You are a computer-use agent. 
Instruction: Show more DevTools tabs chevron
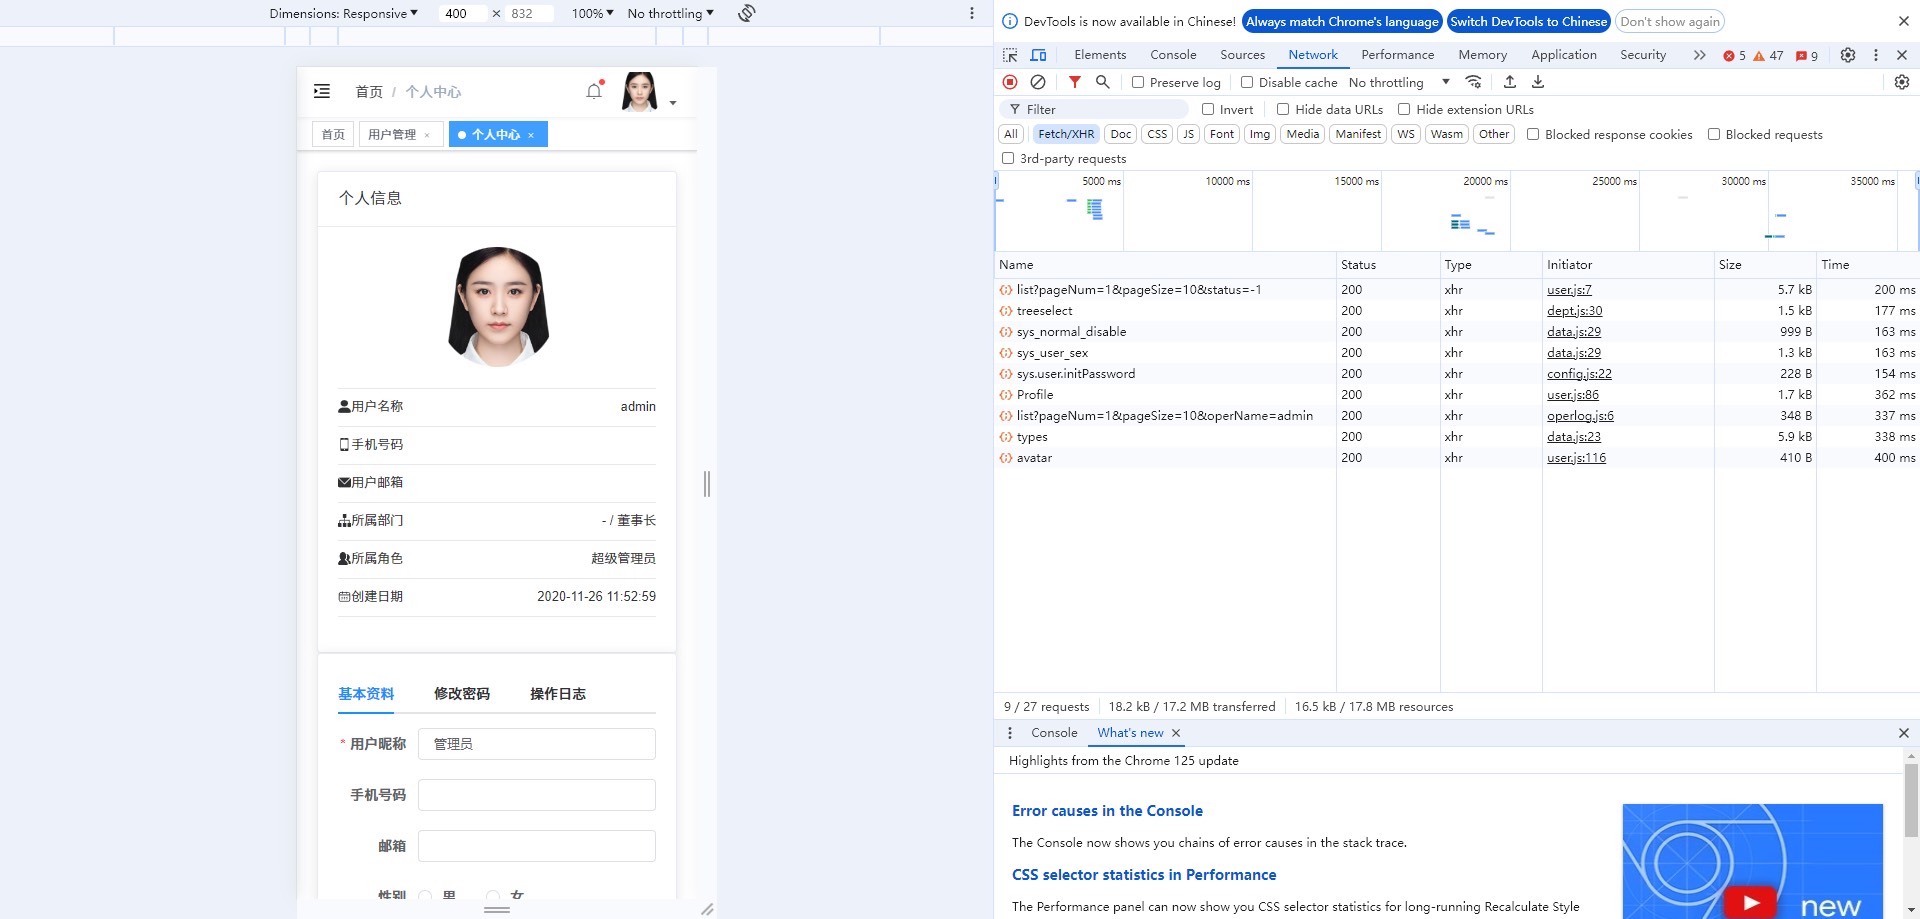(1699, 55)
